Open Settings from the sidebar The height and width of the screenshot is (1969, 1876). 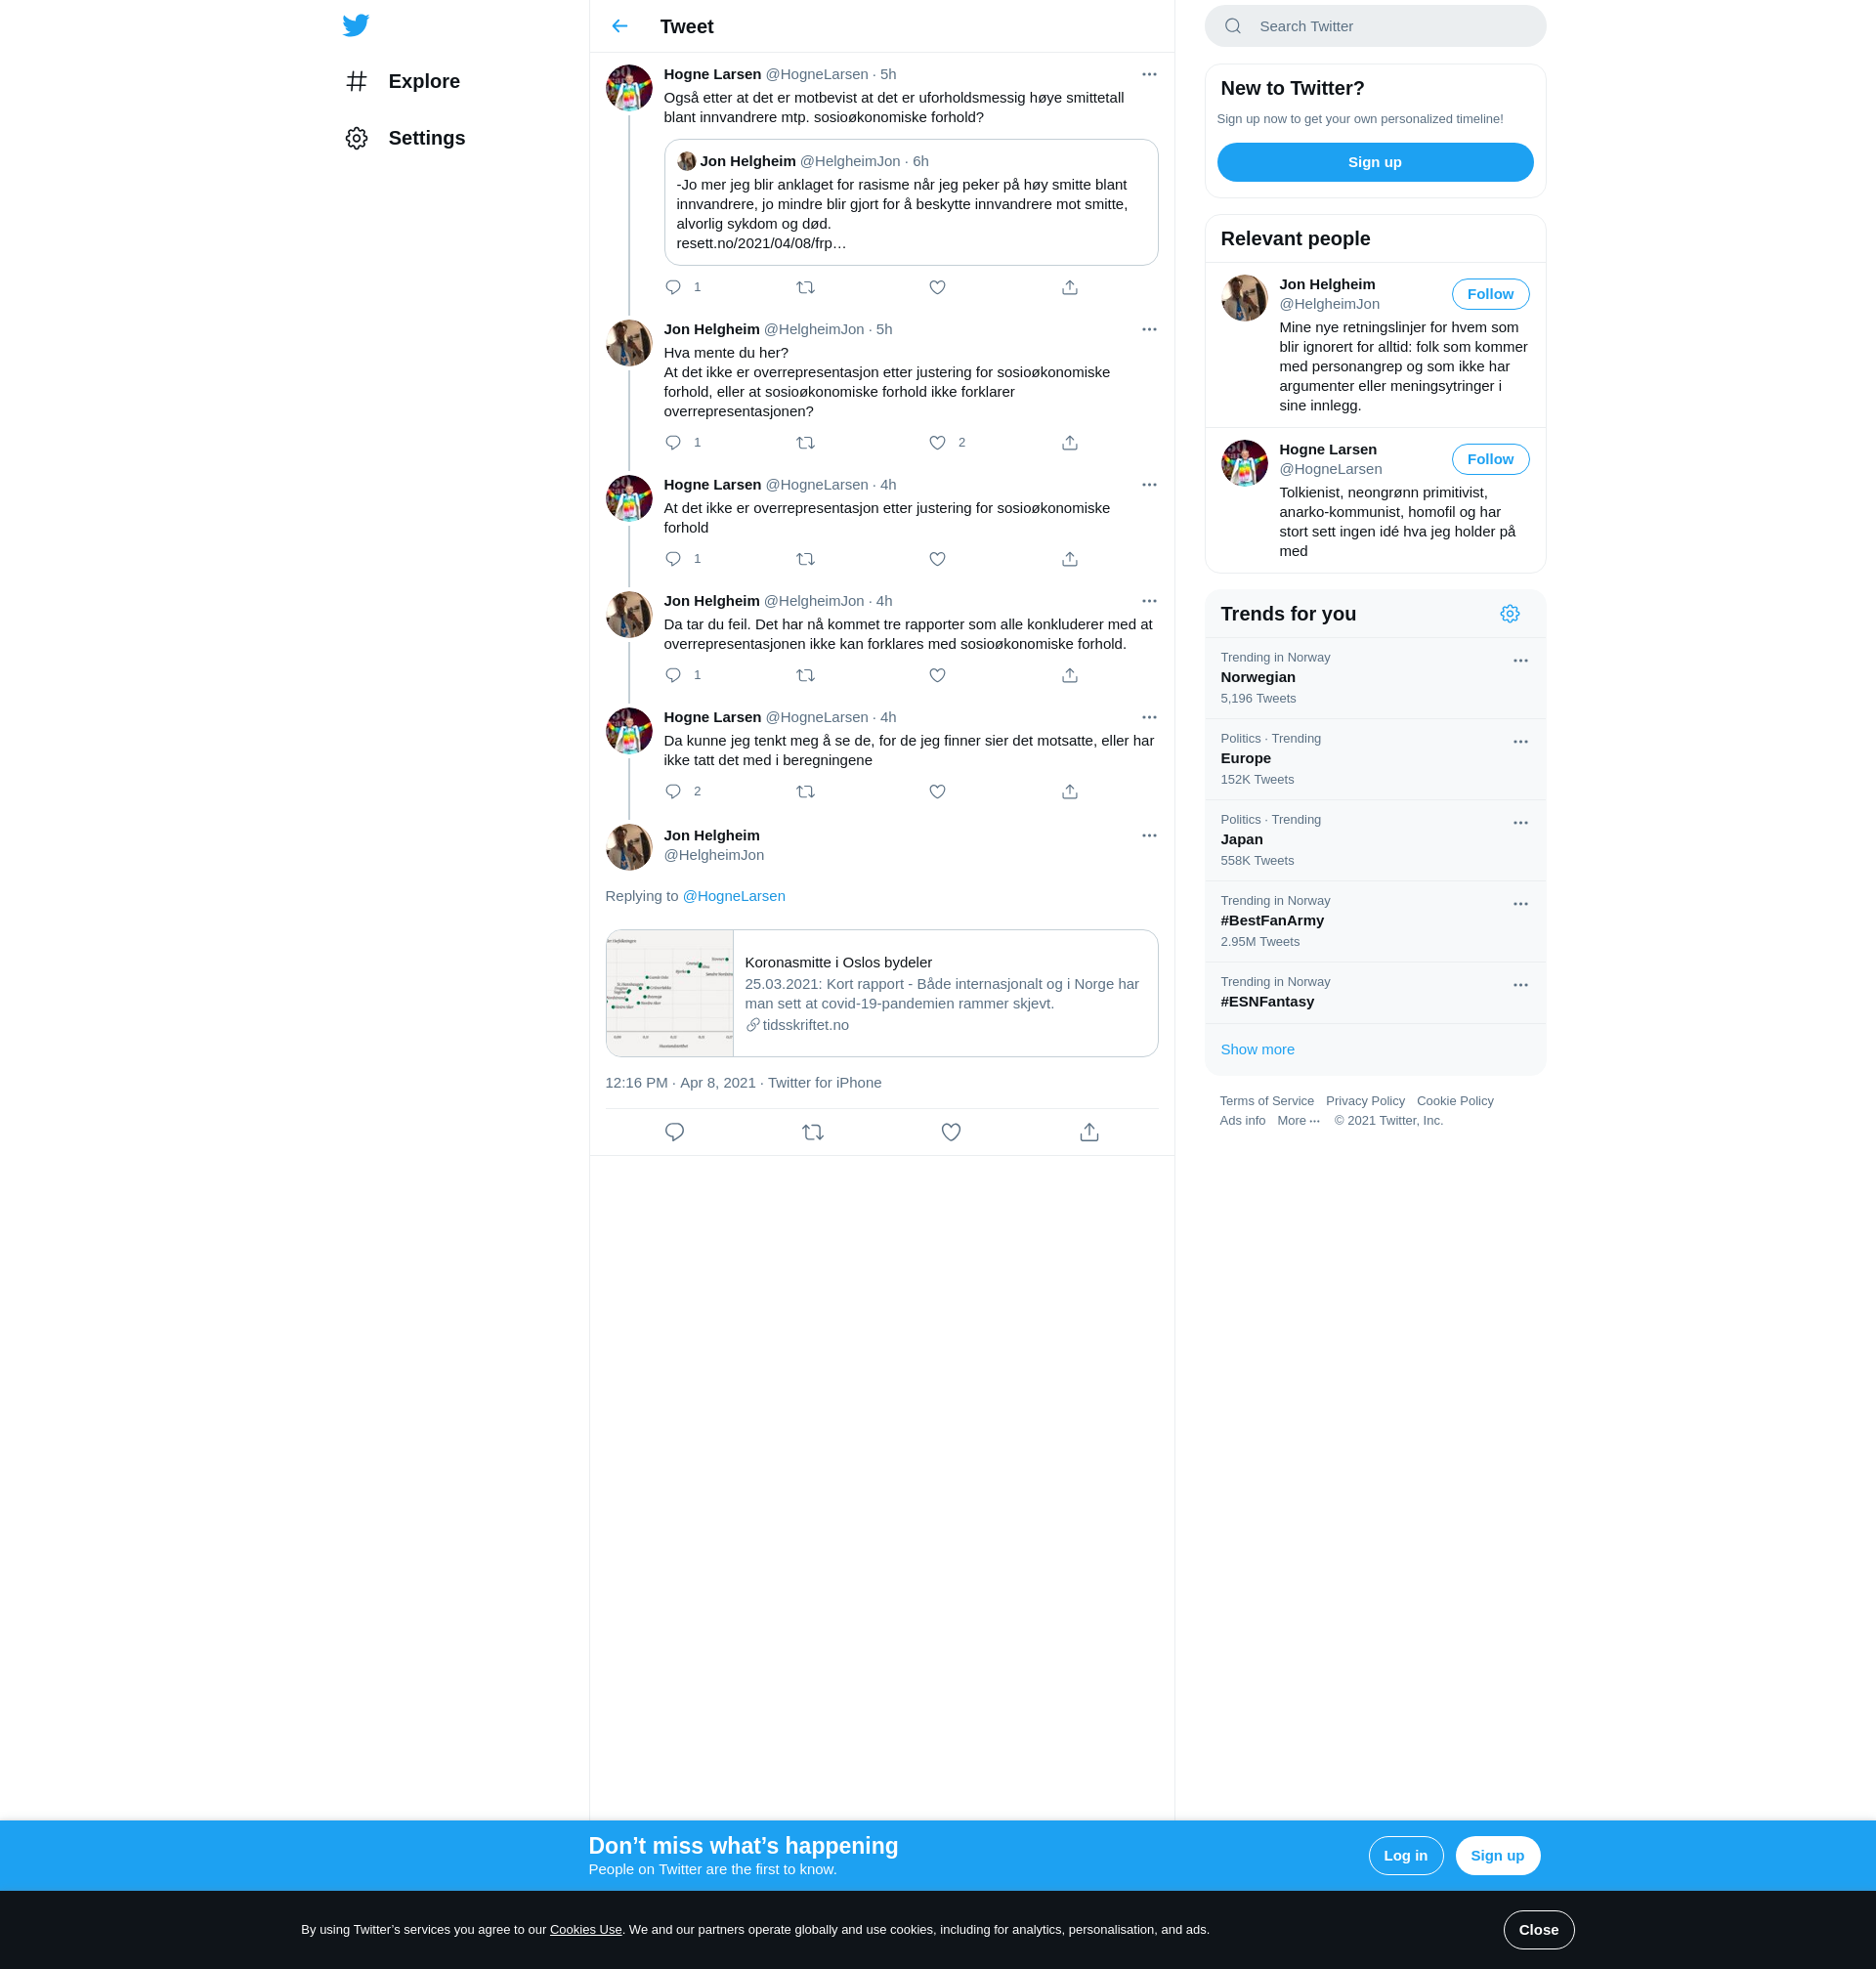point(405,138)
